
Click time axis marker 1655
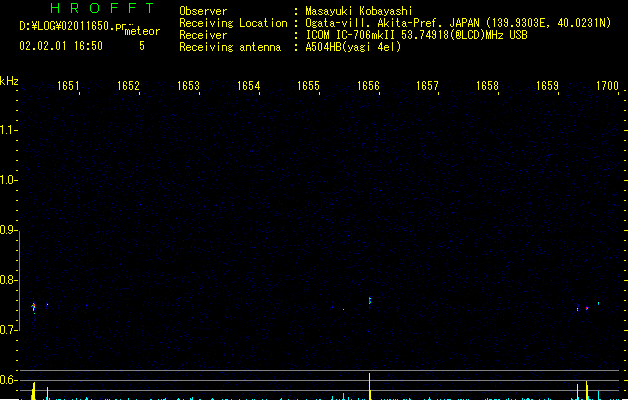[x=308, y=86]
